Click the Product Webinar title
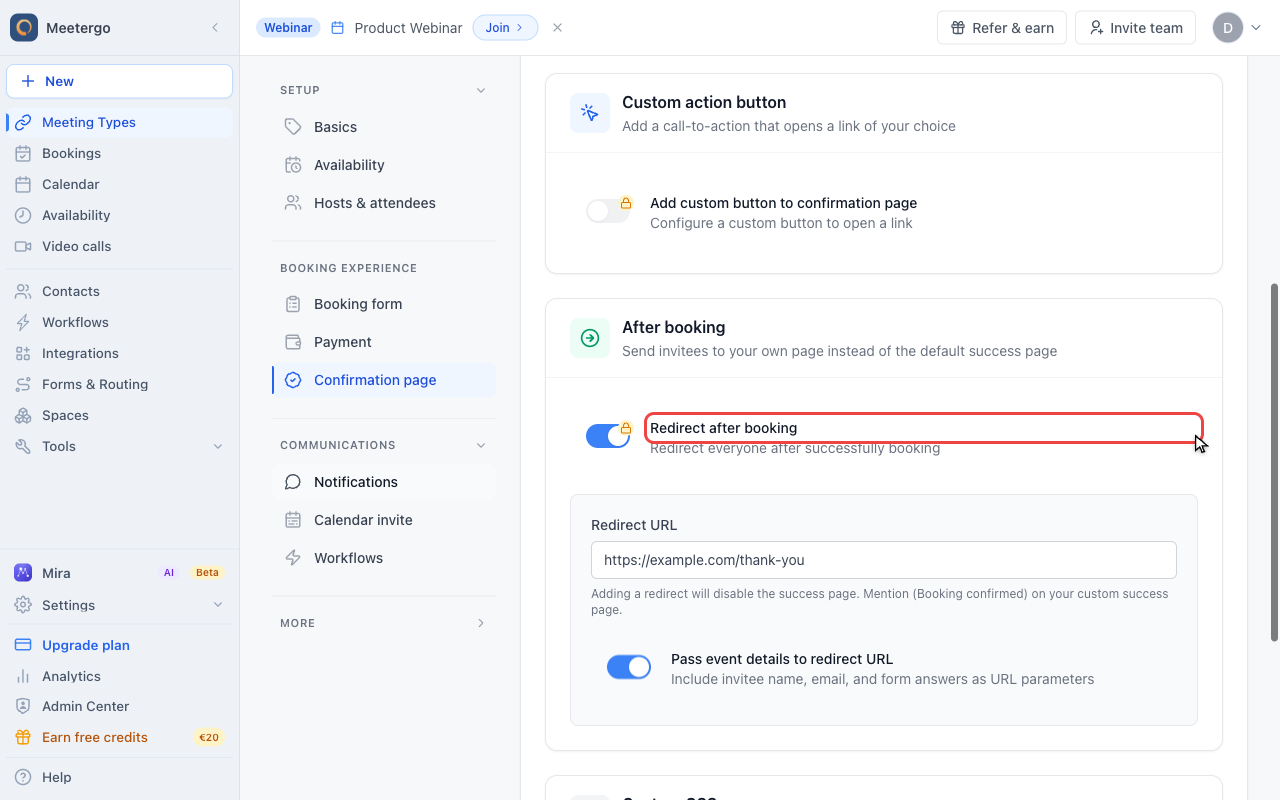Viewport: 1280px width, 800px height. point(408,28)
